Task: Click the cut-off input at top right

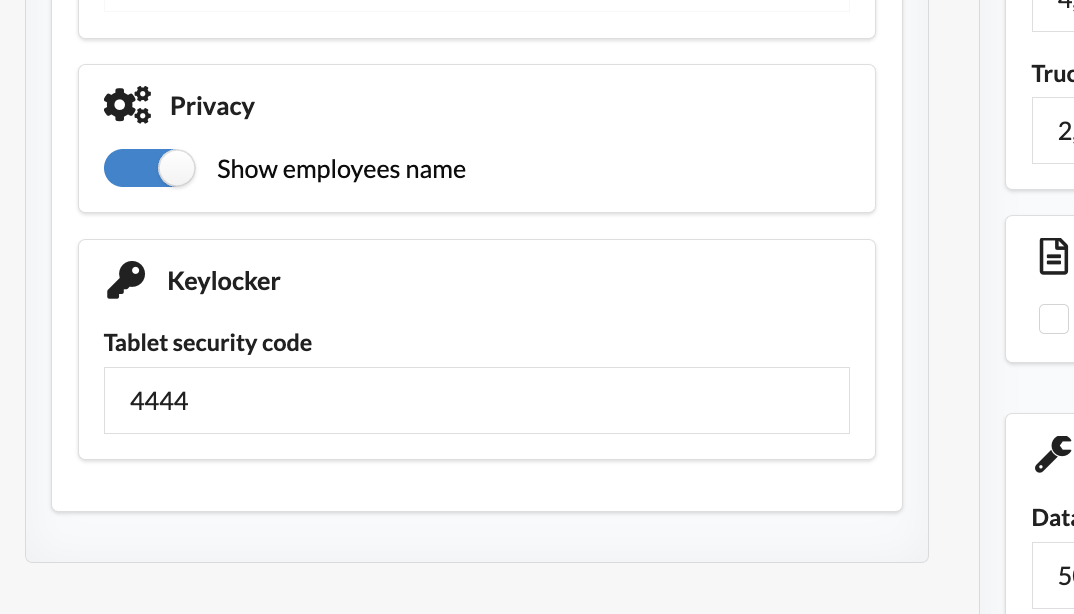Action: click(1054, 12)
